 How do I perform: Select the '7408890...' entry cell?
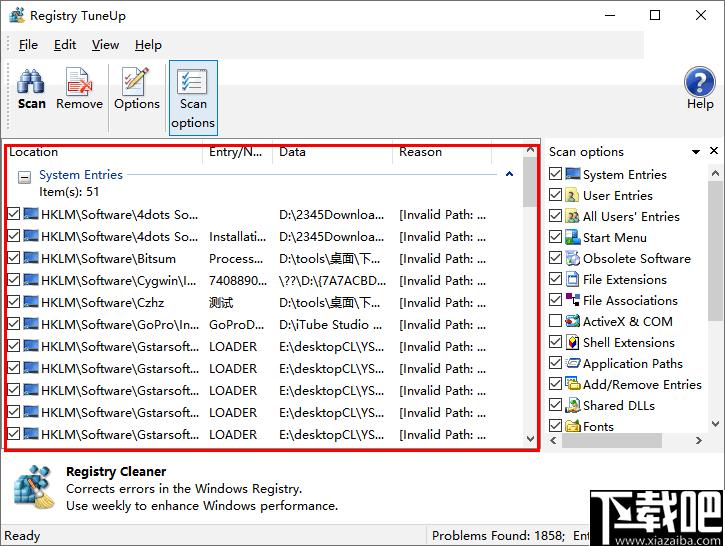pos(238,281)
